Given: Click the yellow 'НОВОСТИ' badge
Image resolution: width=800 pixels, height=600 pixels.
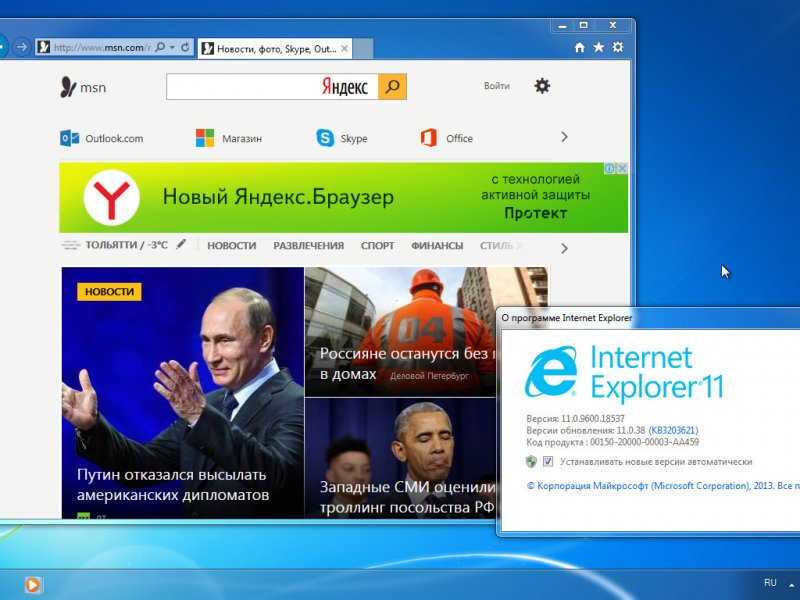Looking at the screenshot, I should click(x=109, y=292).
